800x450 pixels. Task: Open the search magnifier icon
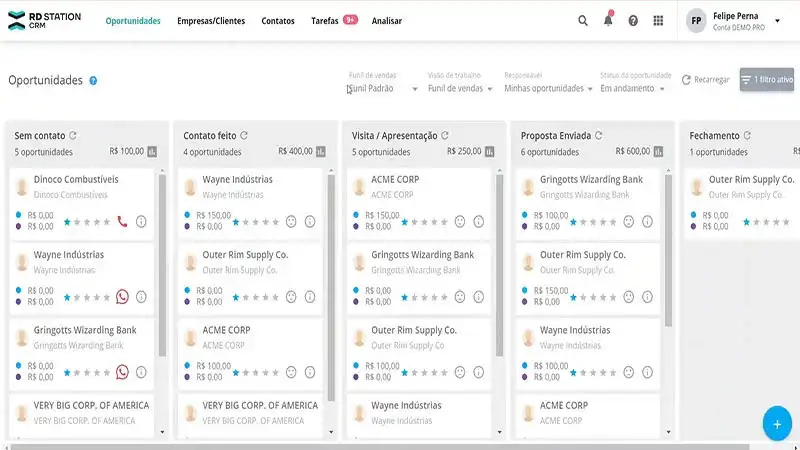(583, 20)
